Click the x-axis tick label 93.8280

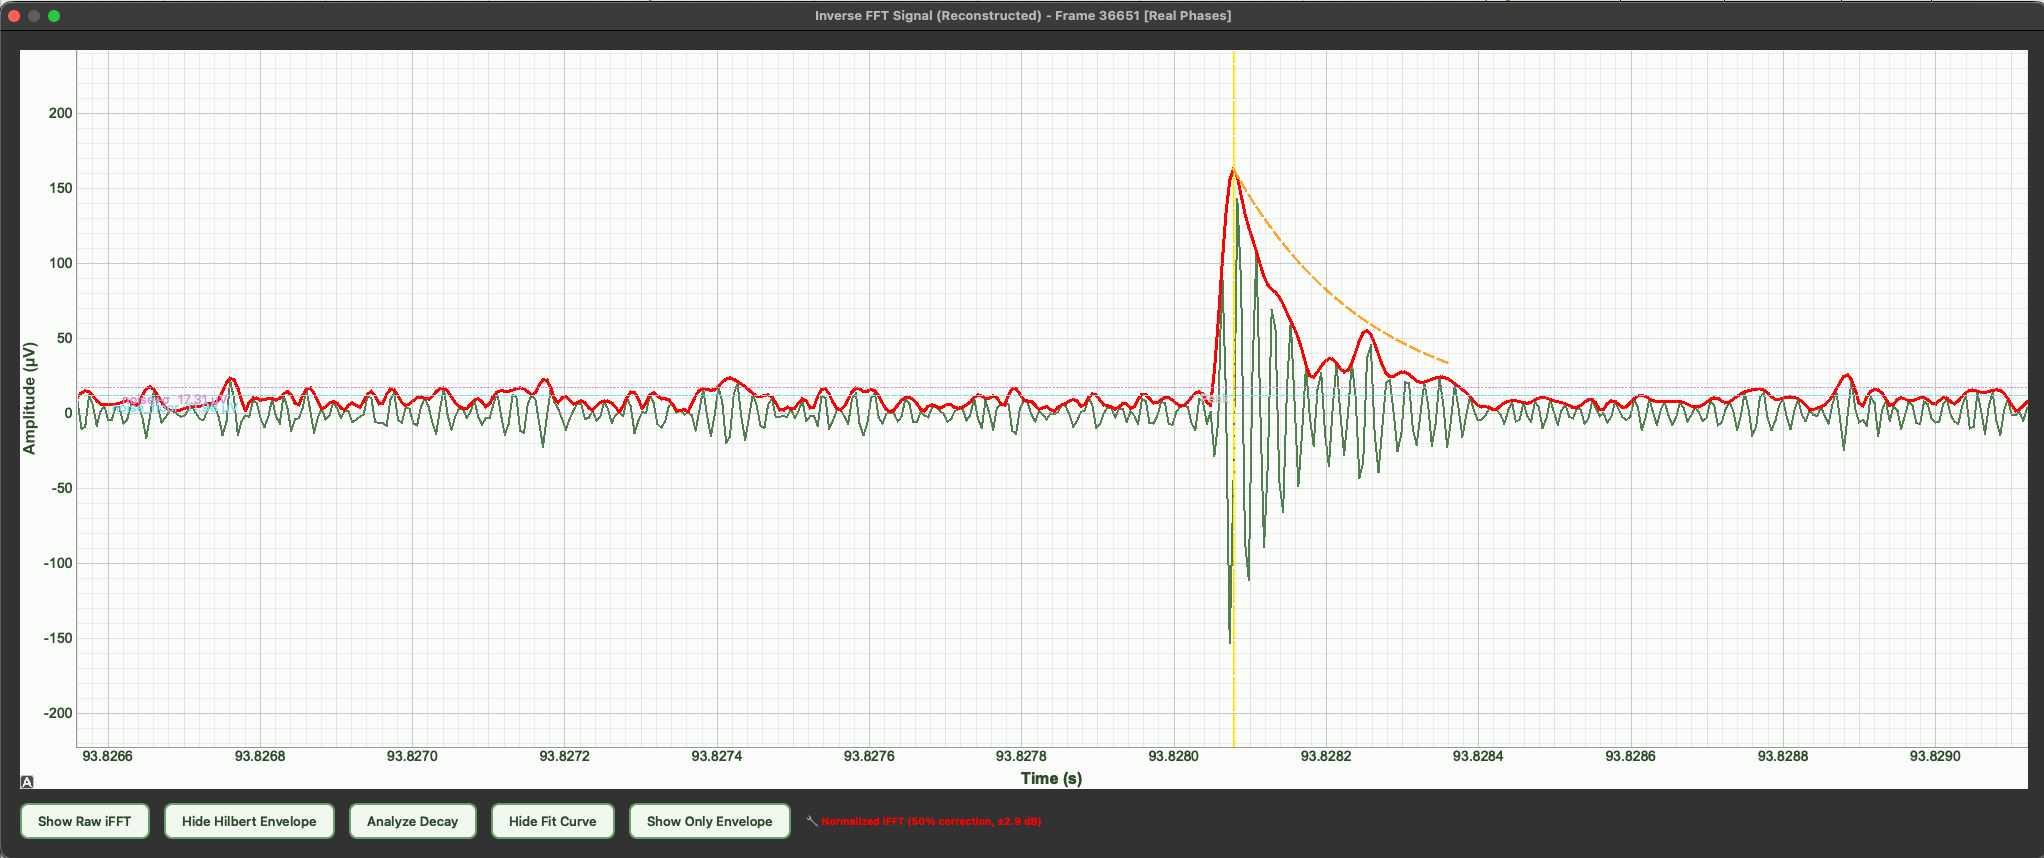pos(1173,756)
